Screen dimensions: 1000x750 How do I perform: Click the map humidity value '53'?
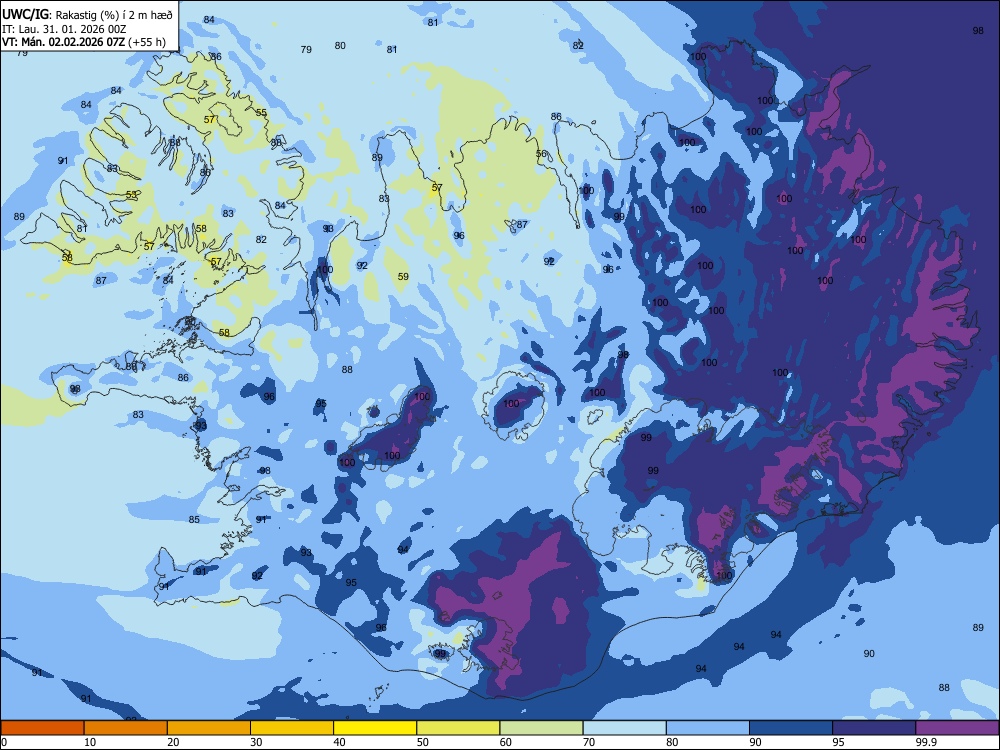131,195
